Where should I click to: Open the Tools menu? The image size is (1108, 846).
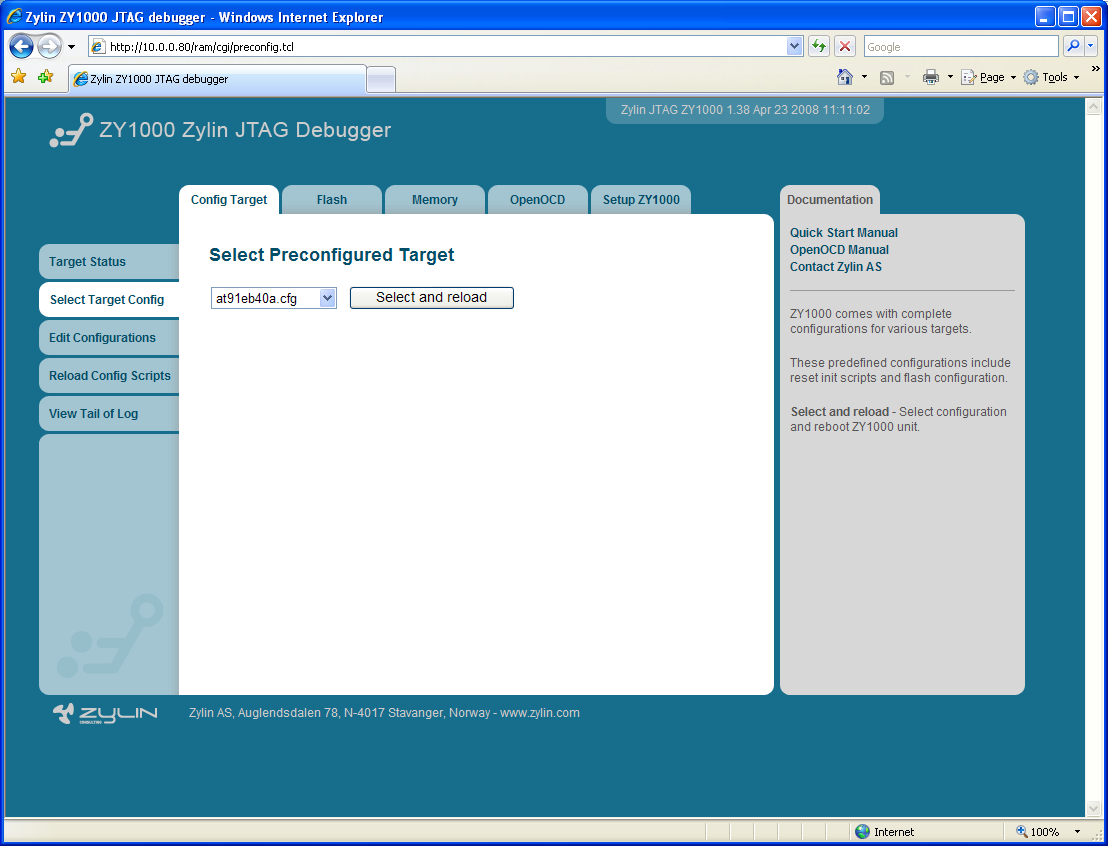point(1051,77)
